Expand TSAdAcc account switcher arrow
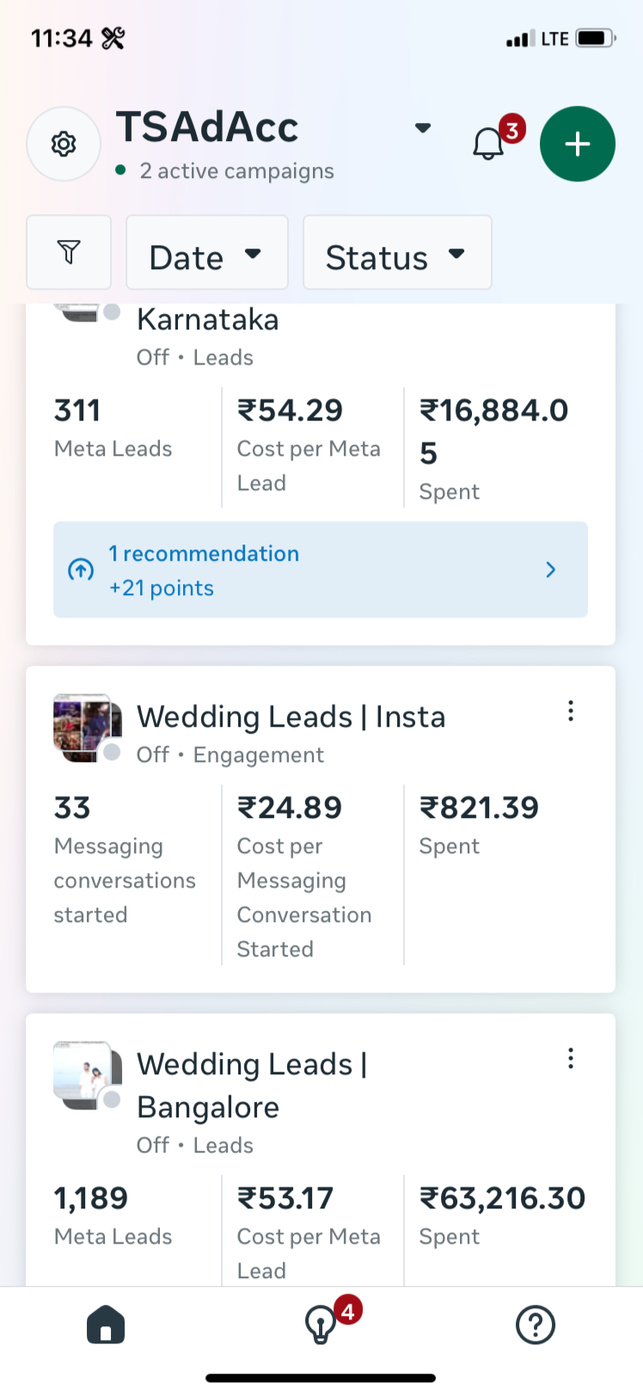This screenshot has height=1396, width=643. pos(423,128)
